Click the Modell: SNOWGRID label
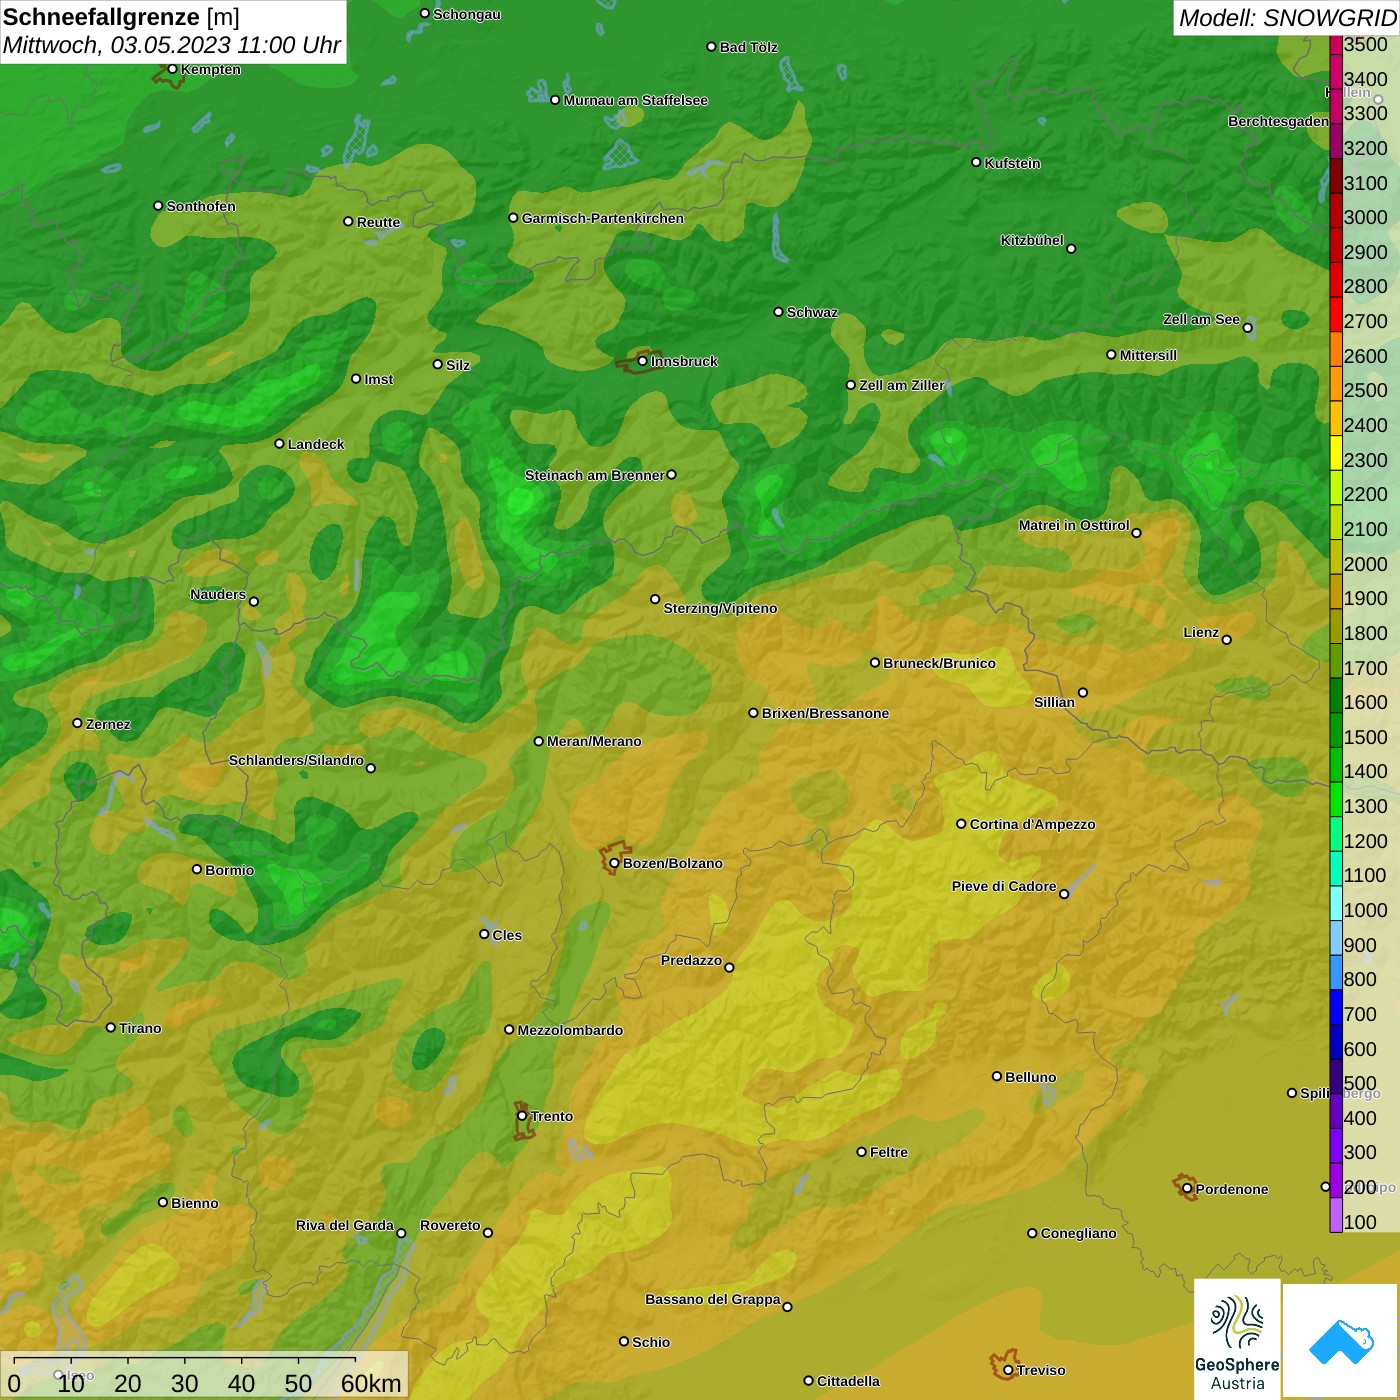This screenshot has width=1400, height=1400. pyautogui.click(x=1286, y=18)
